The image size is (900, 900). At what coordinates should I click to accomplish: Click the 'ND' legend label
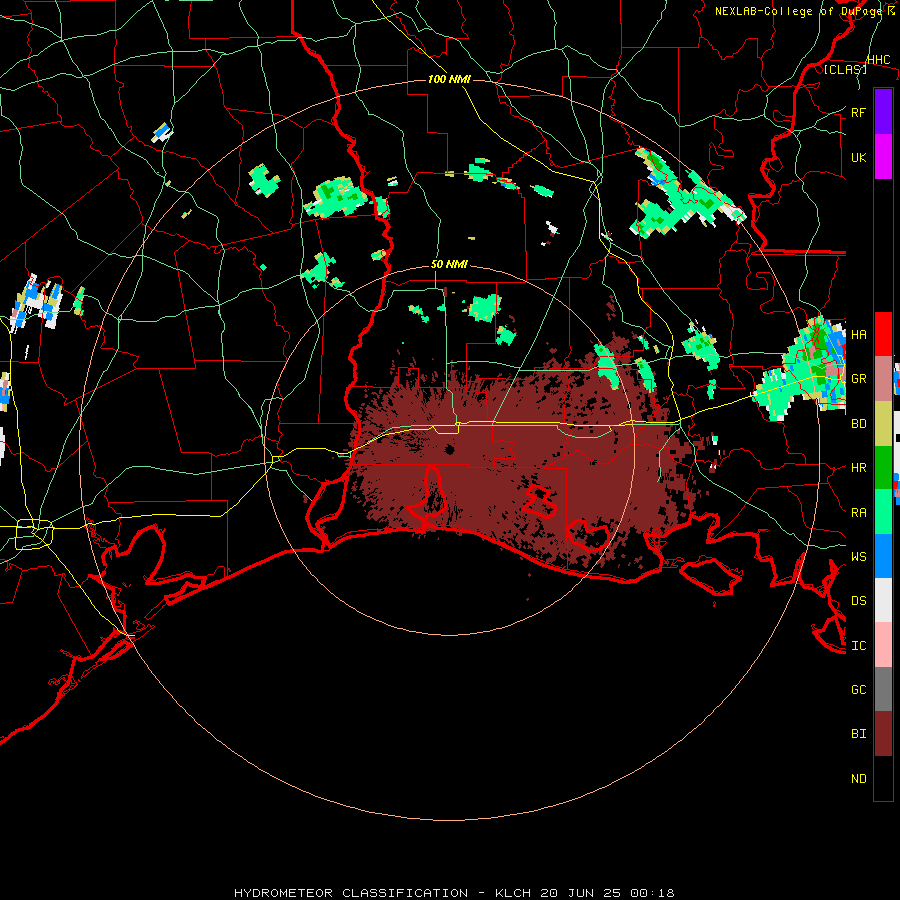858,779
